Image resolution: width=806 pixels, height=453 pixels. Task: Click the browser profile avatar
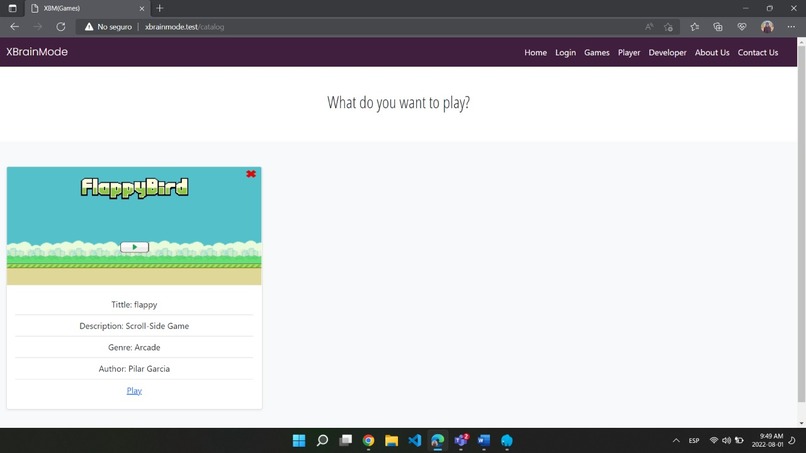coord(767,27)
